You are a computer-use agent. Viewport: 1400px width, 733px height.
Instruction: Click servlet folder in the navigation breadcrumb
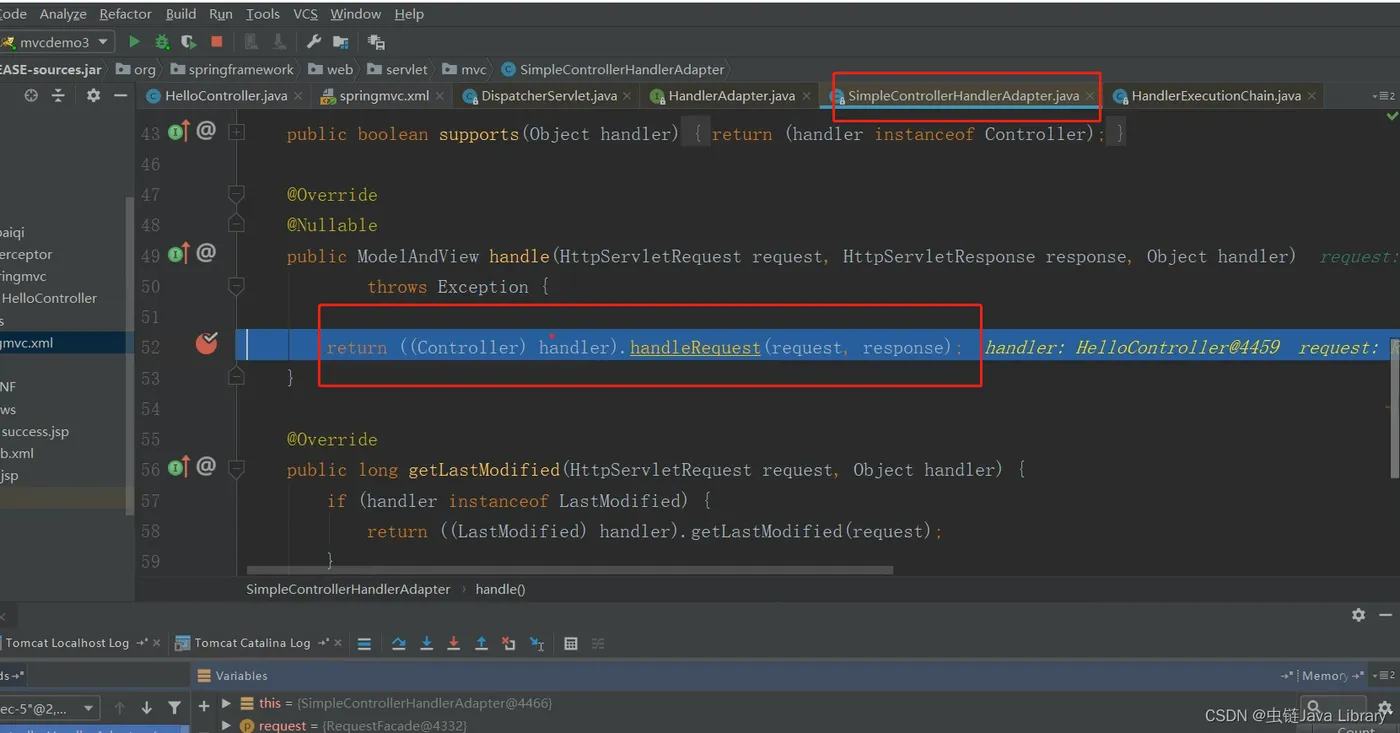[x=406, y=69]
